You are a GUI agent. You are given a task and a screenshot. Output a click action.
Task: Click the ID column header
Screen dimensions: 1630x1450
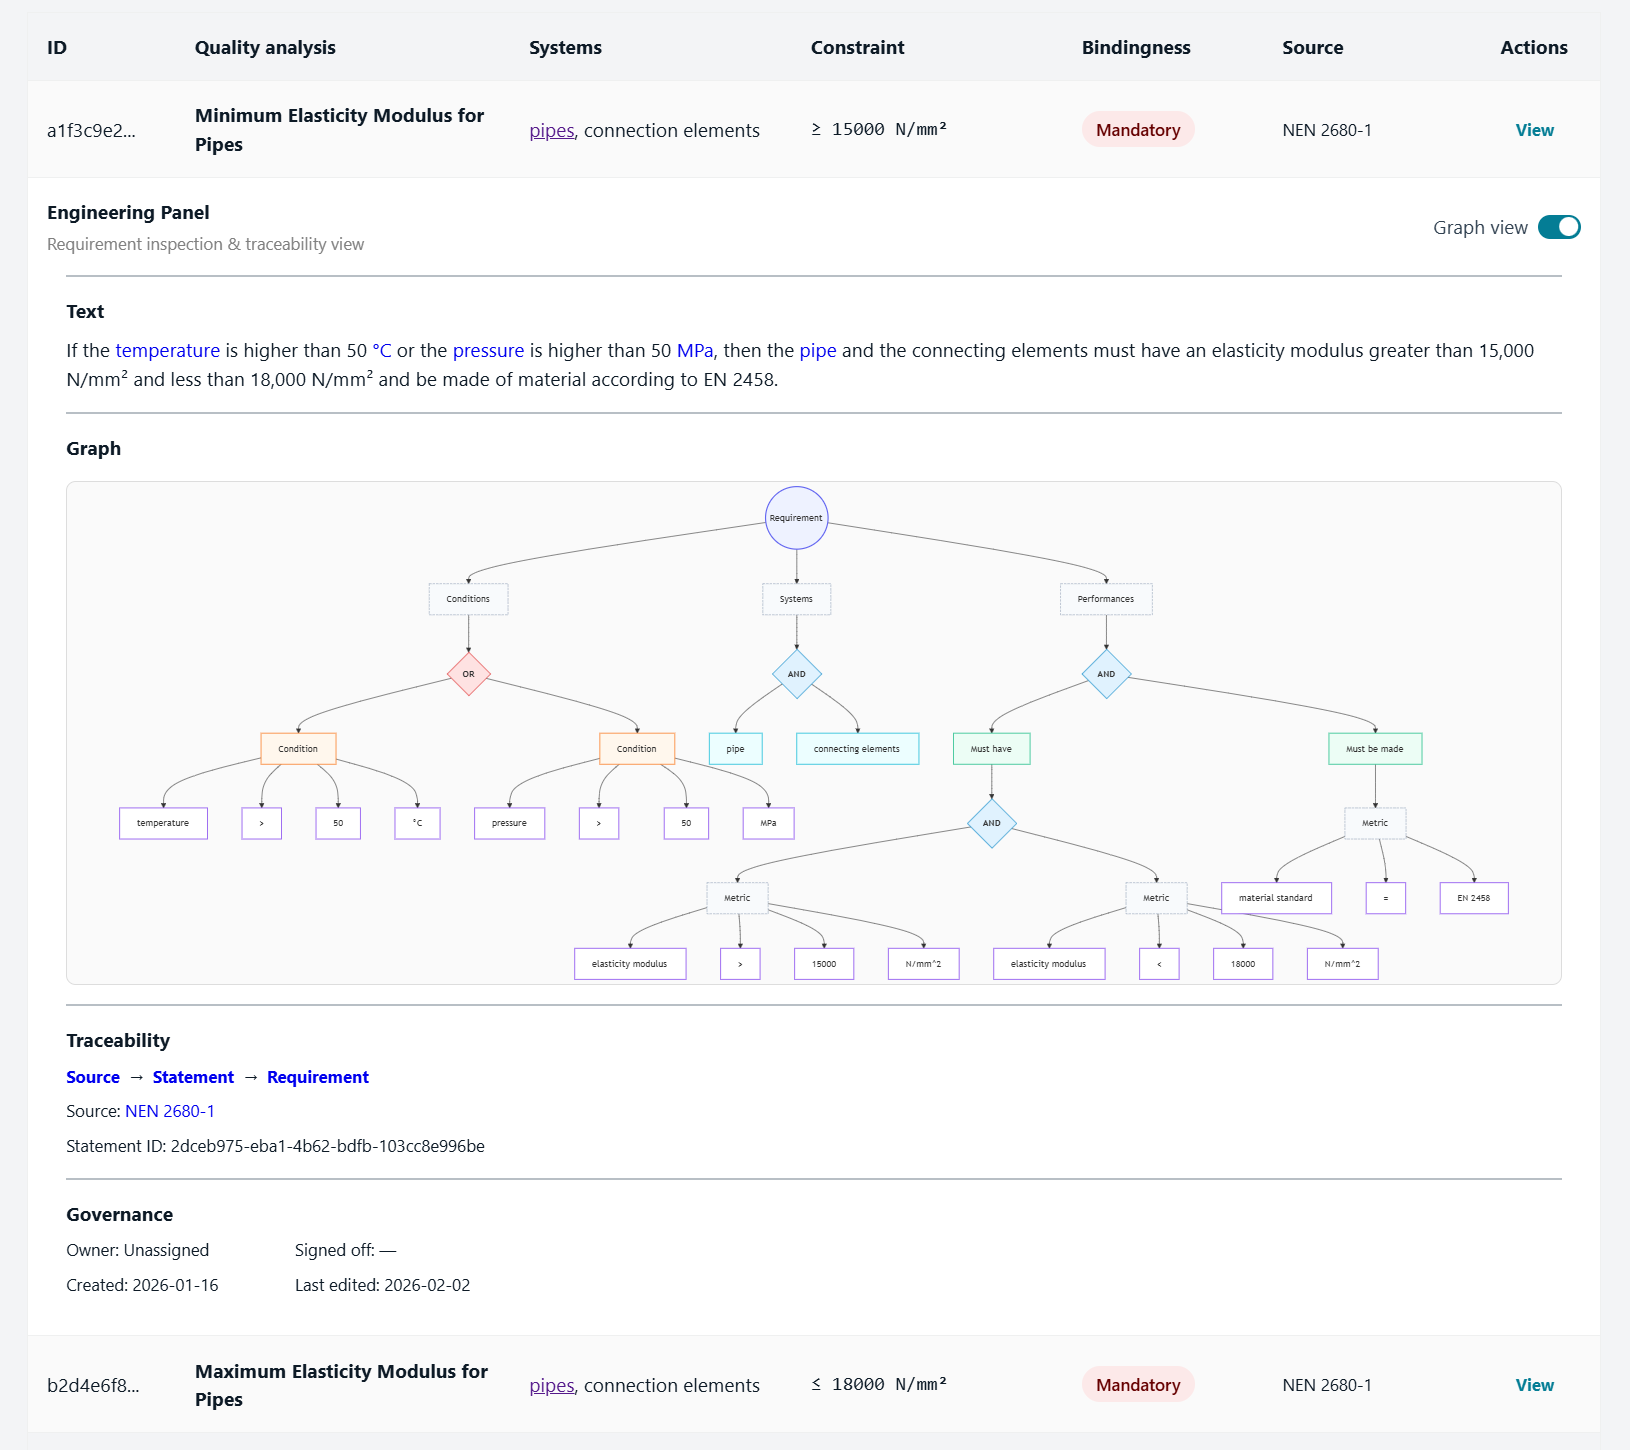point(57,47)
